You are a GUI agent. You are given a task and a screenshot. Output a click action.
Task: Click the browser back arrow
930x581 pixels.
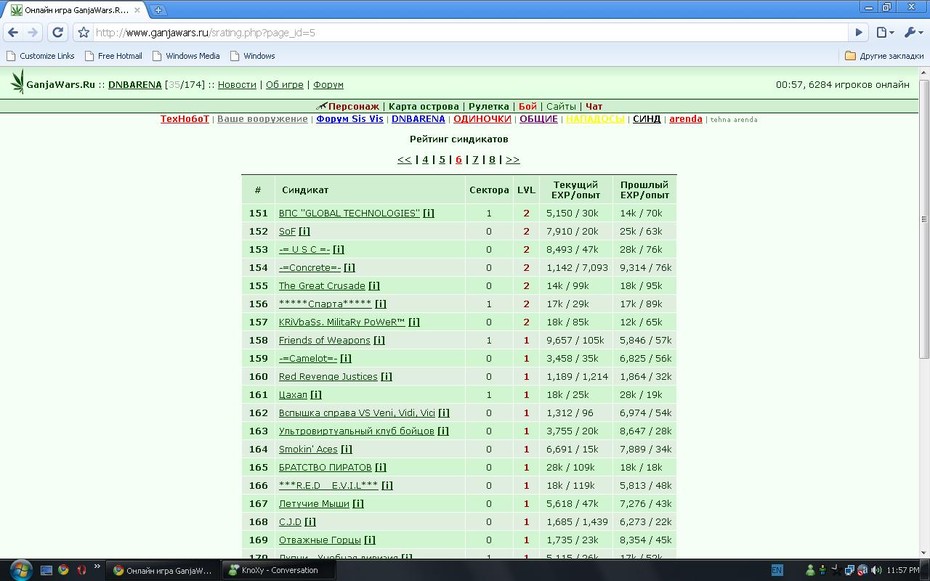coord(13,33)
